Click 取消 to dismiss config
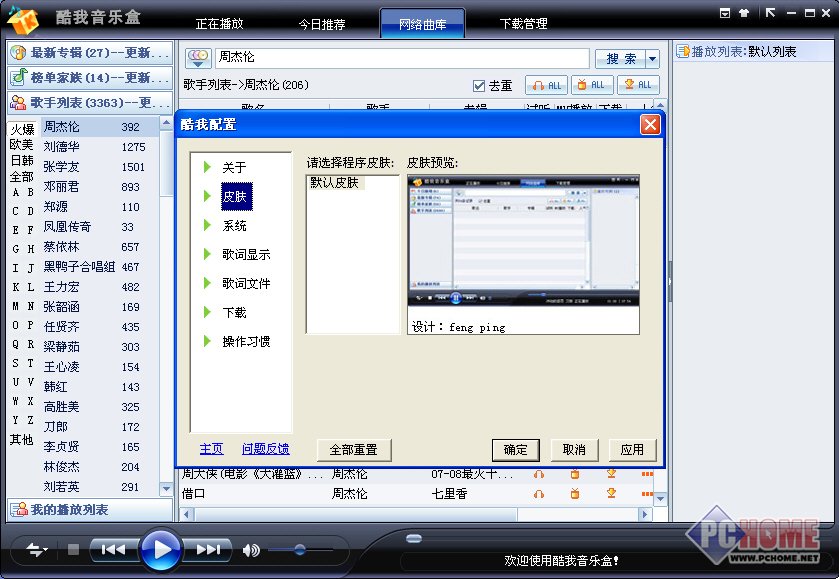The image size is (839, 579). click(574, 450)
